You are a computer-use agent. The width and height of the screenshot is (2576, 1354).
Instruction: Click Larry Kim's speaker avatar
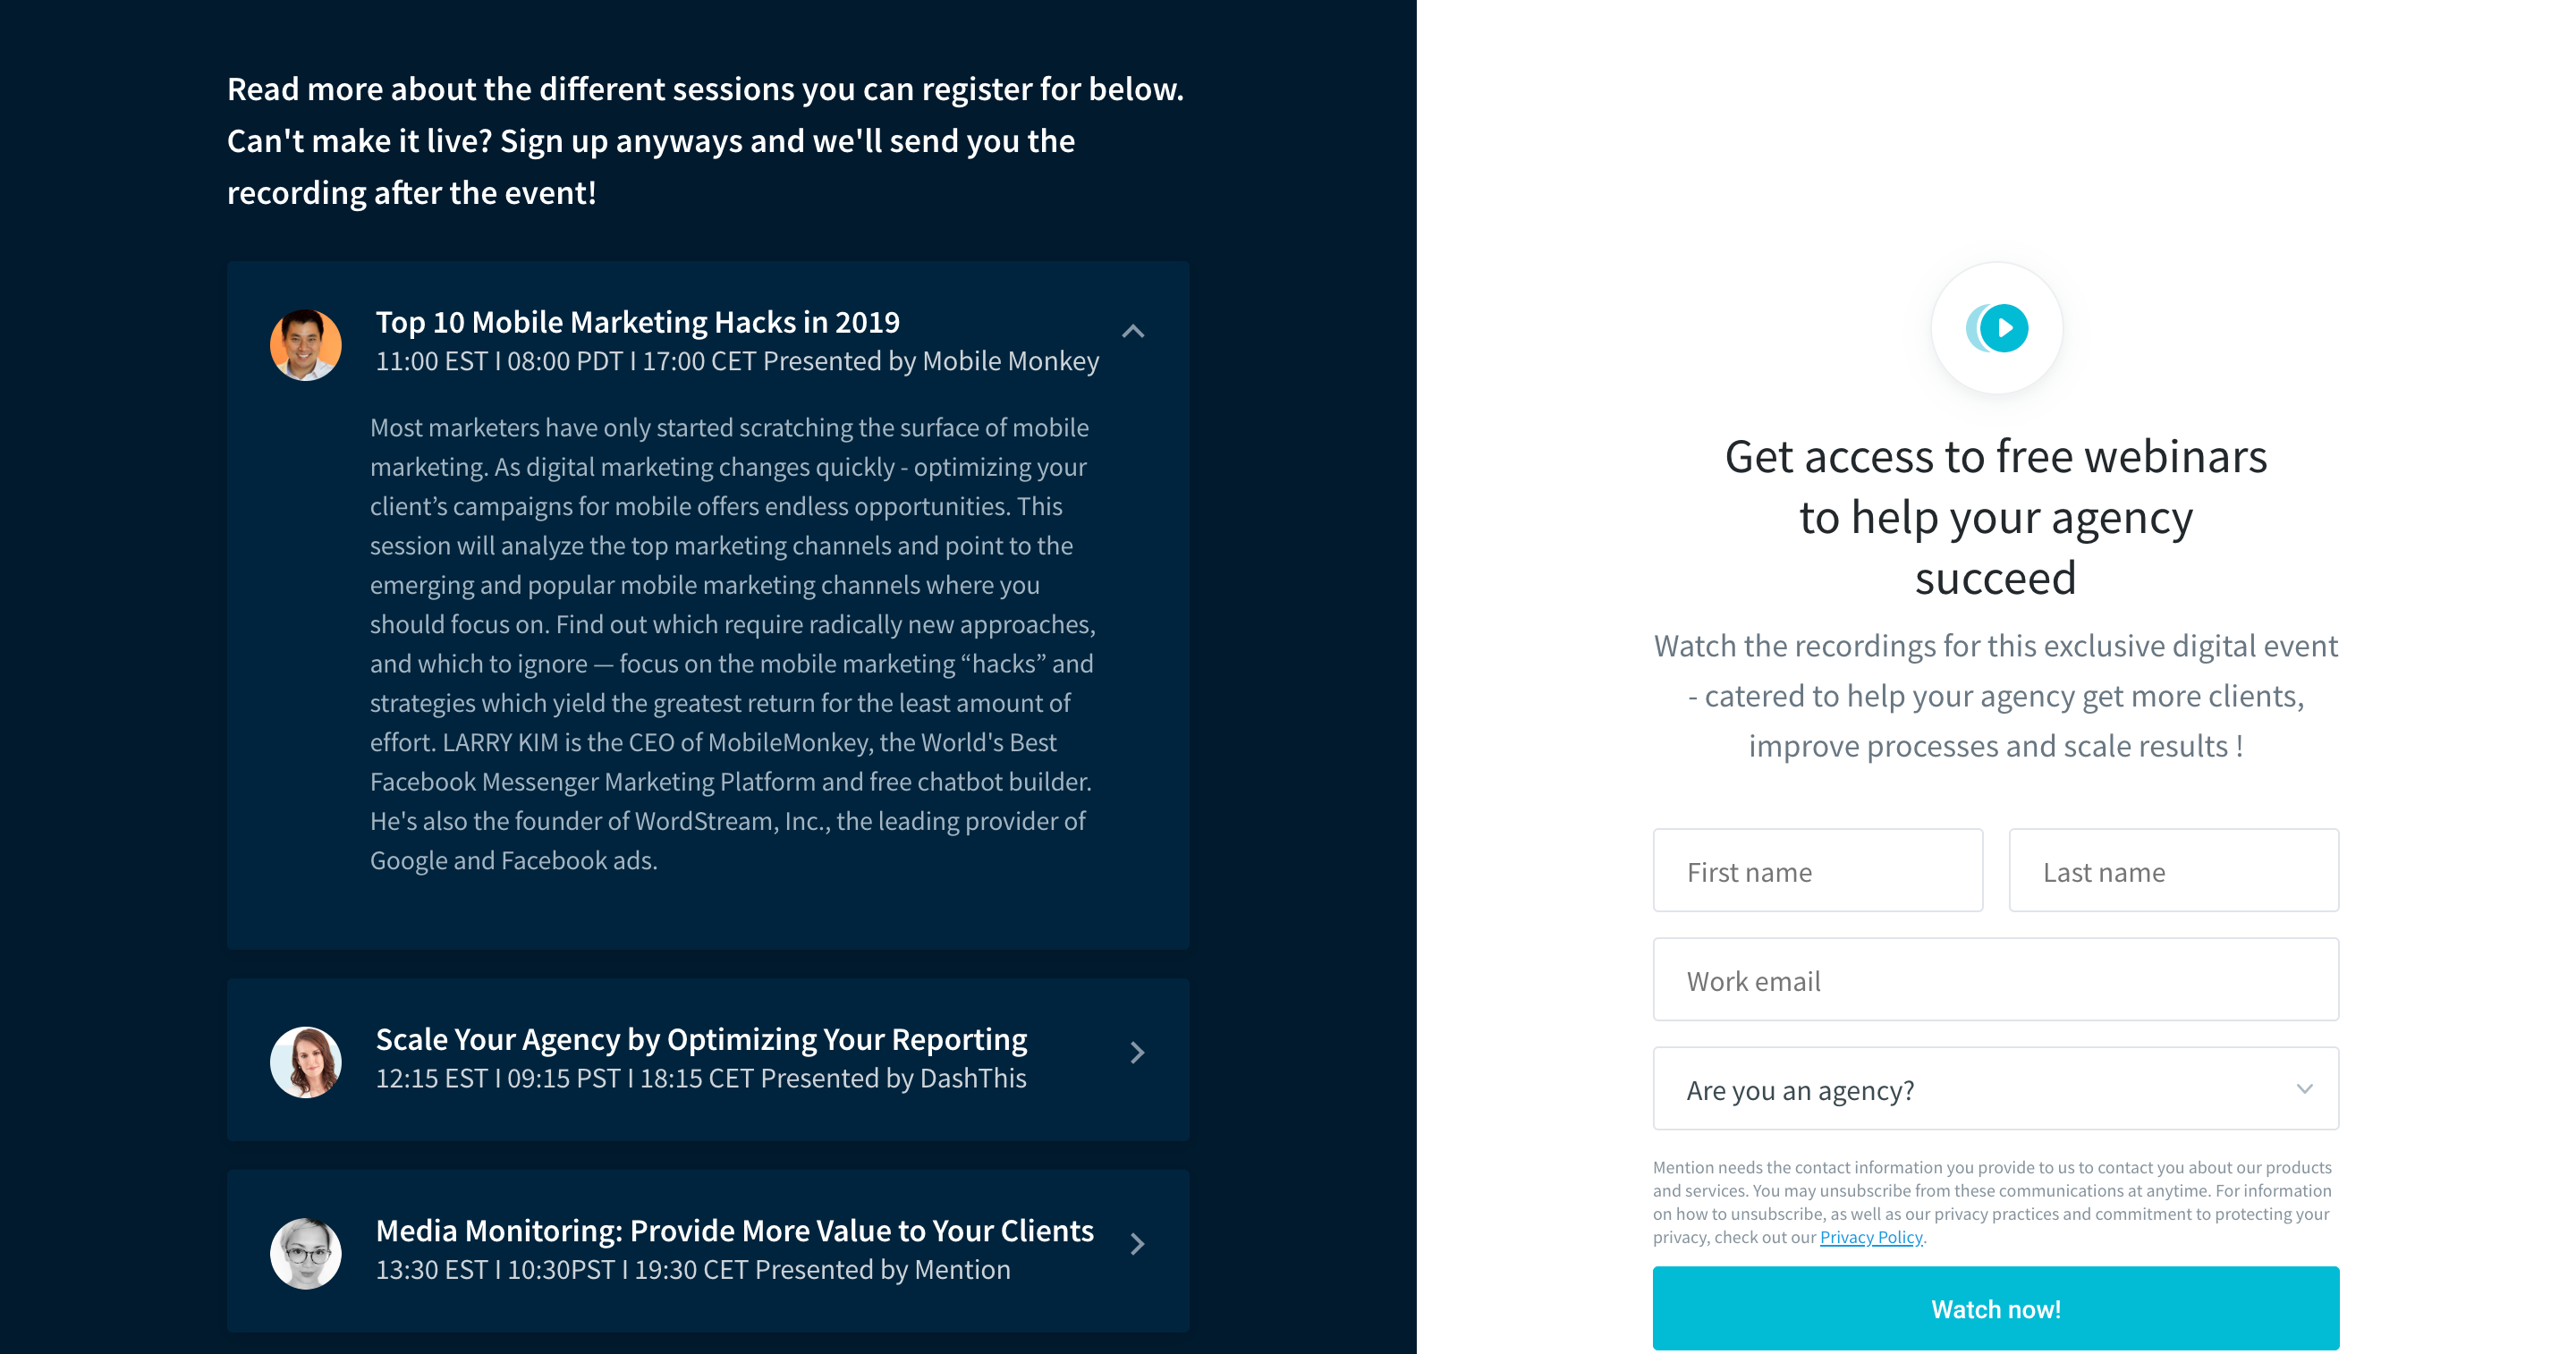tap(306, 344)
